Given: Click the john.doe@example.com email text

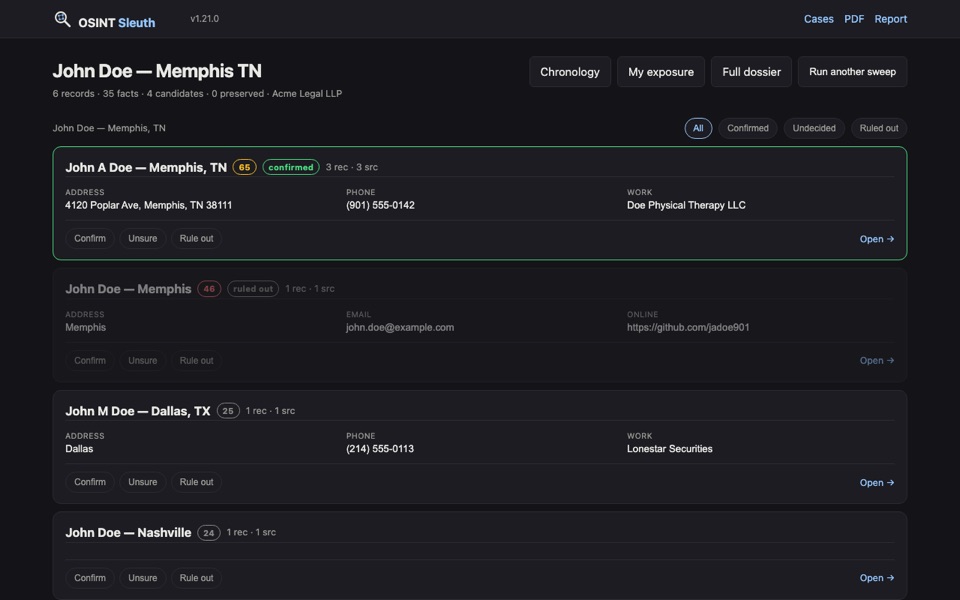Looking at the screenshot, I should 400,328.
